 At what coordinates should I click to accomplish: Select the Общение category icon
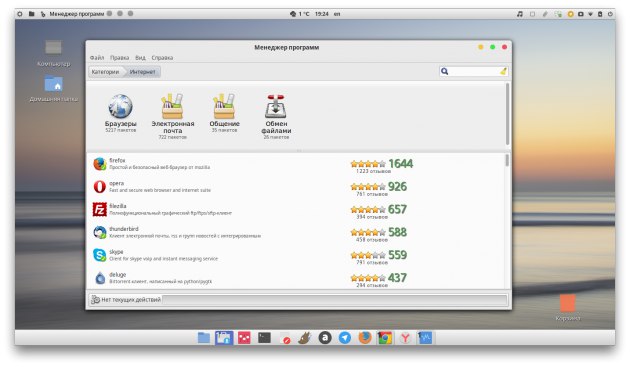pos(224,107)
